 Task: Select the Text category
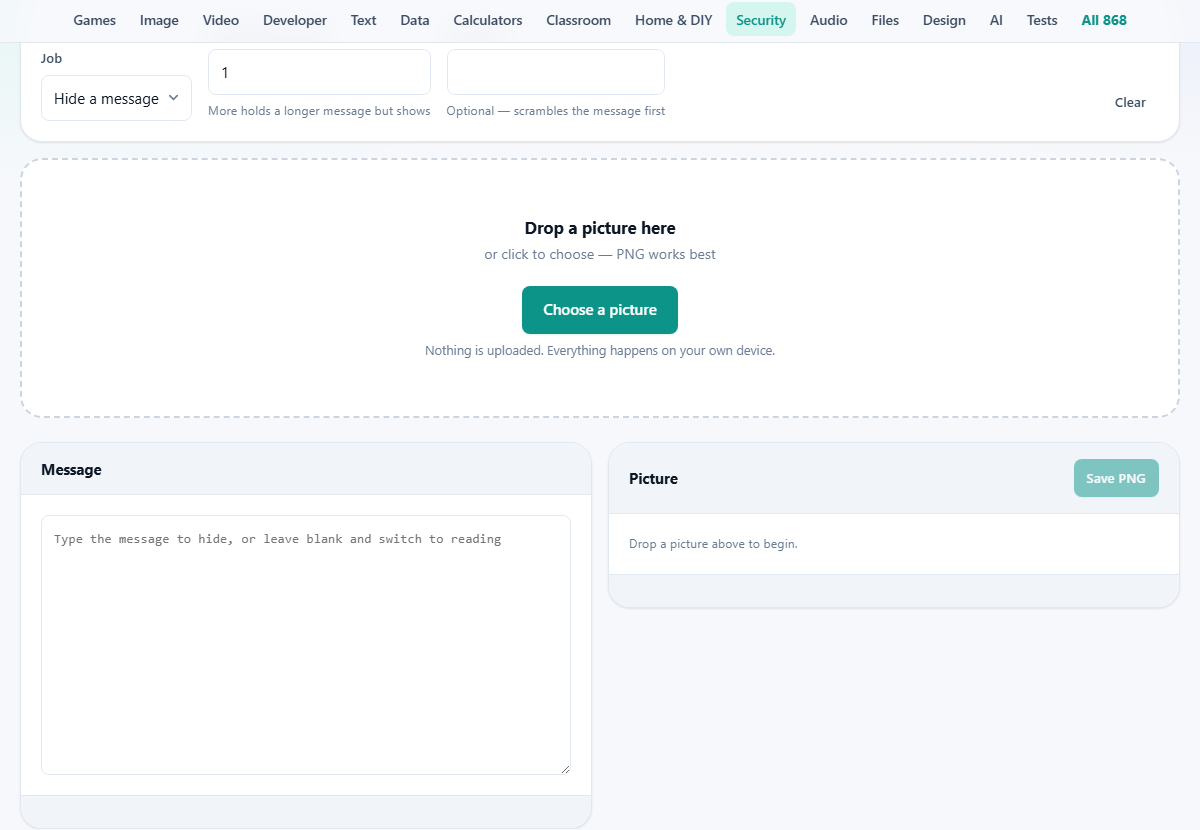tap(364, 20)
